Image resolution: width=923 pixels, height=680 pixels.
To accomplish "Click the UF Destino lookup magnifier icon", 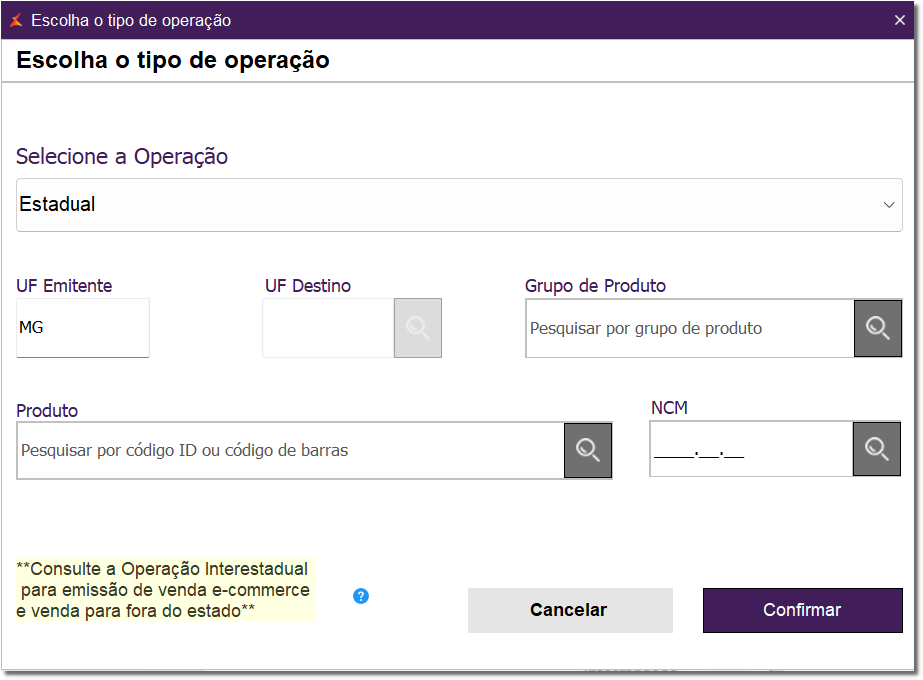I will click(417, 328).
